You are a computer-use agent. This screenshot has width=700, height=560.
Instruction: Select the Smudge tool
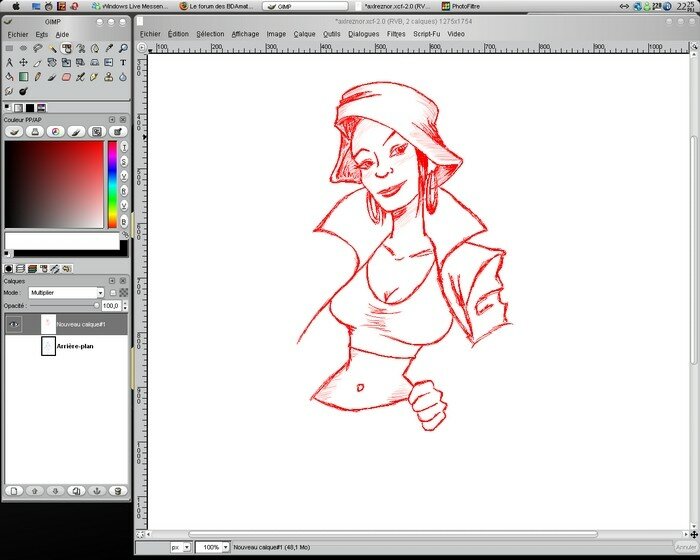click(9, 91)
